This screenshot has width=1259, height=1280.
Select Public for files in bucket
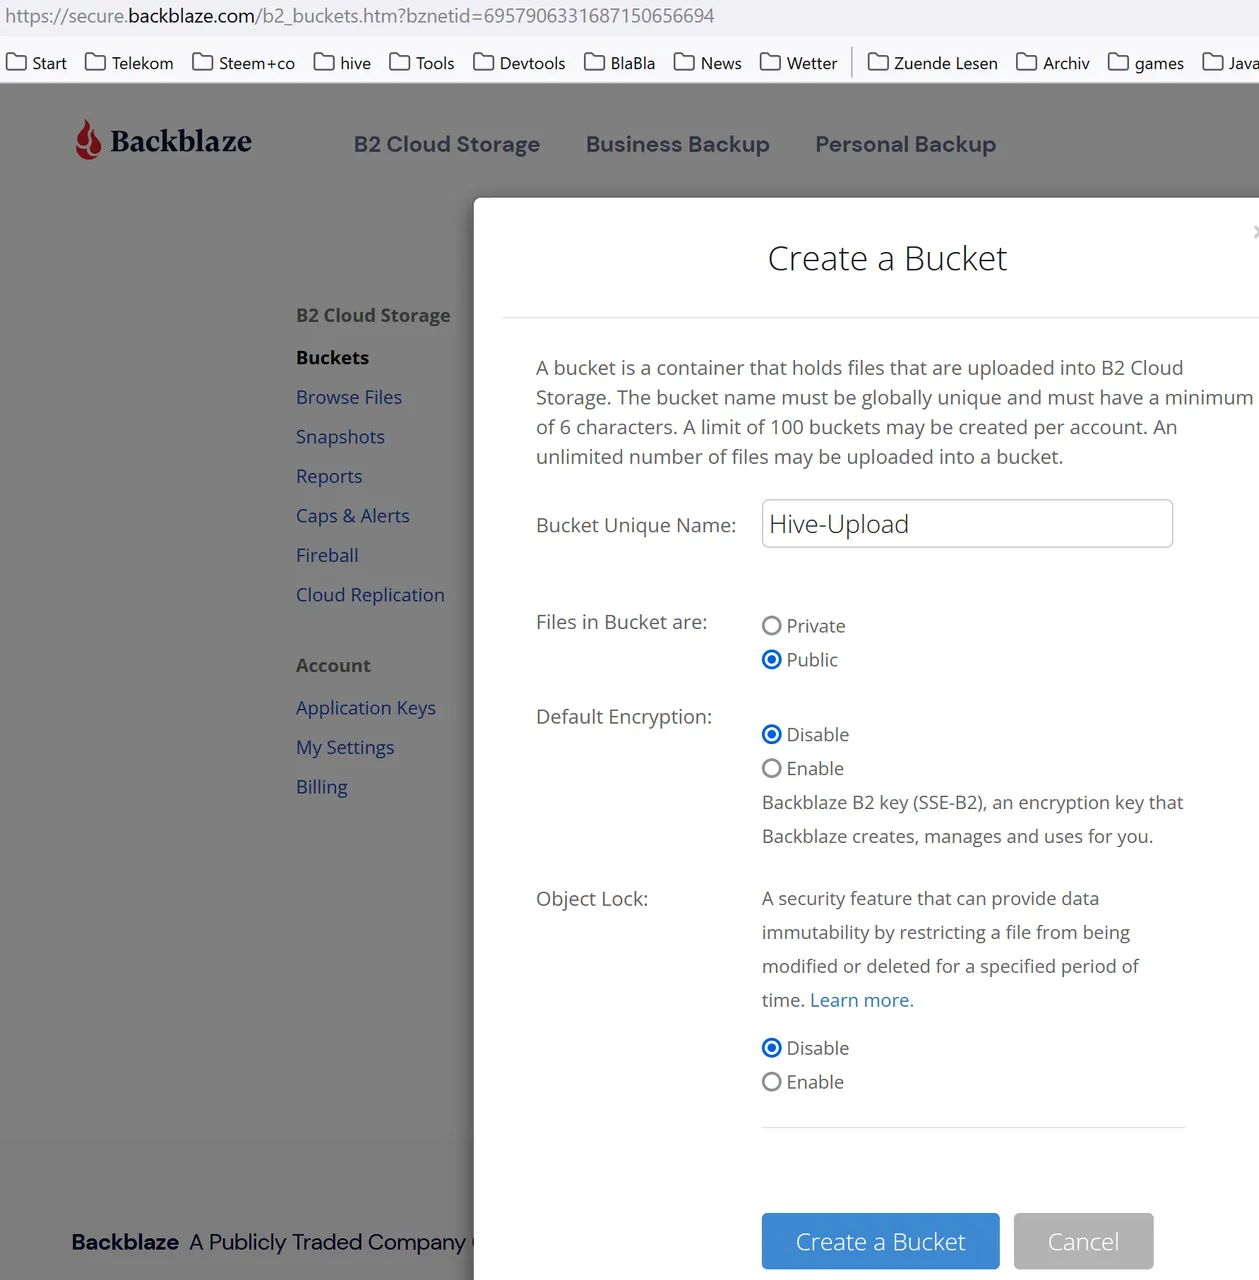click(x=772, y=660)
